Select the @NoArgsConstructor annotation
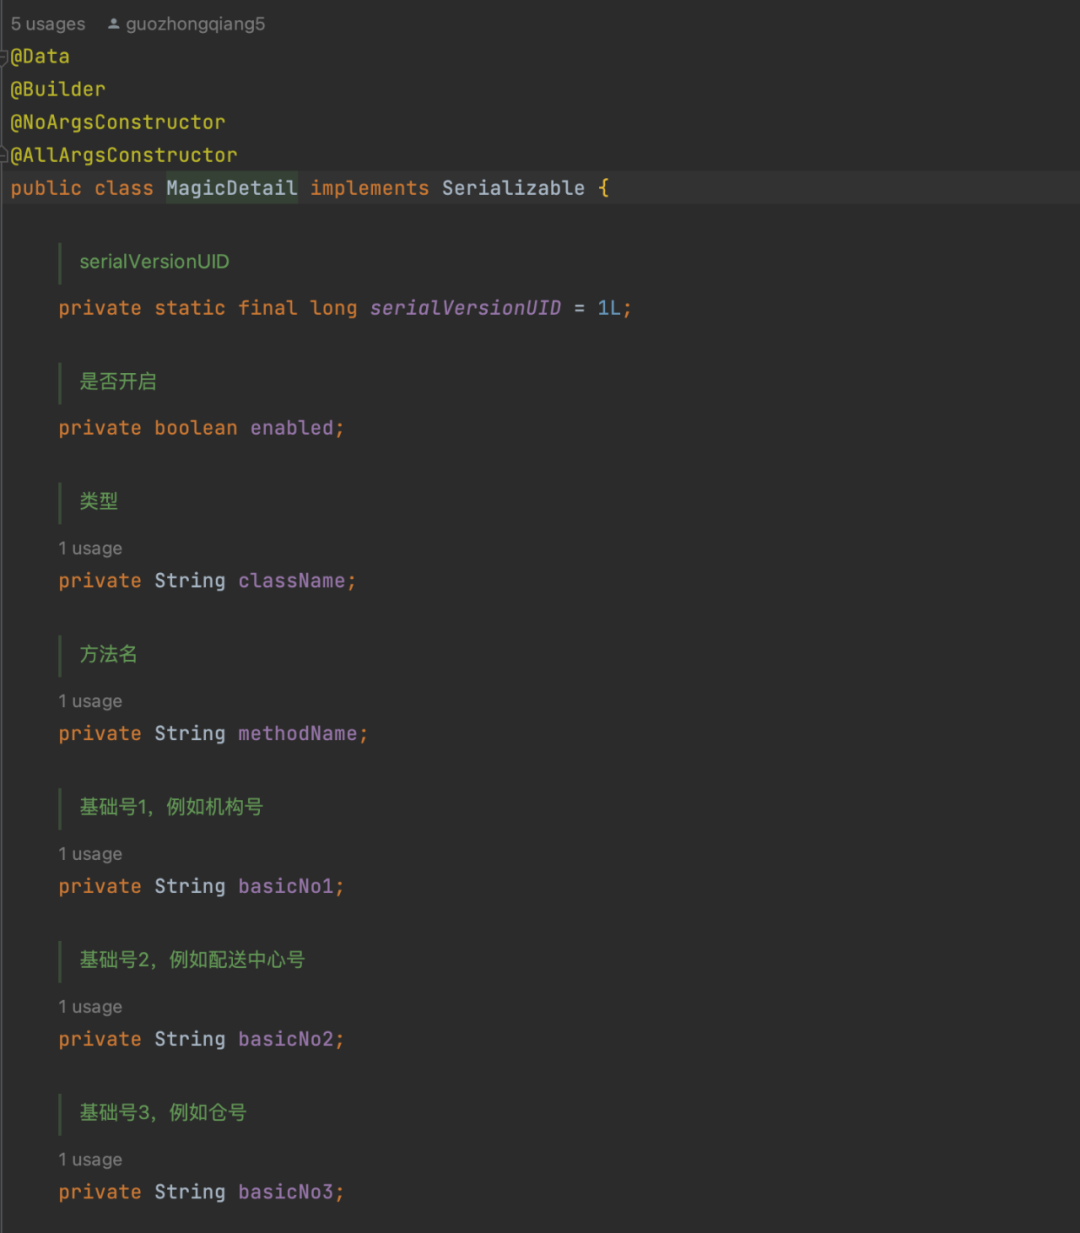This screenshot has width=1080, height=1233. (x=118, y=123)
